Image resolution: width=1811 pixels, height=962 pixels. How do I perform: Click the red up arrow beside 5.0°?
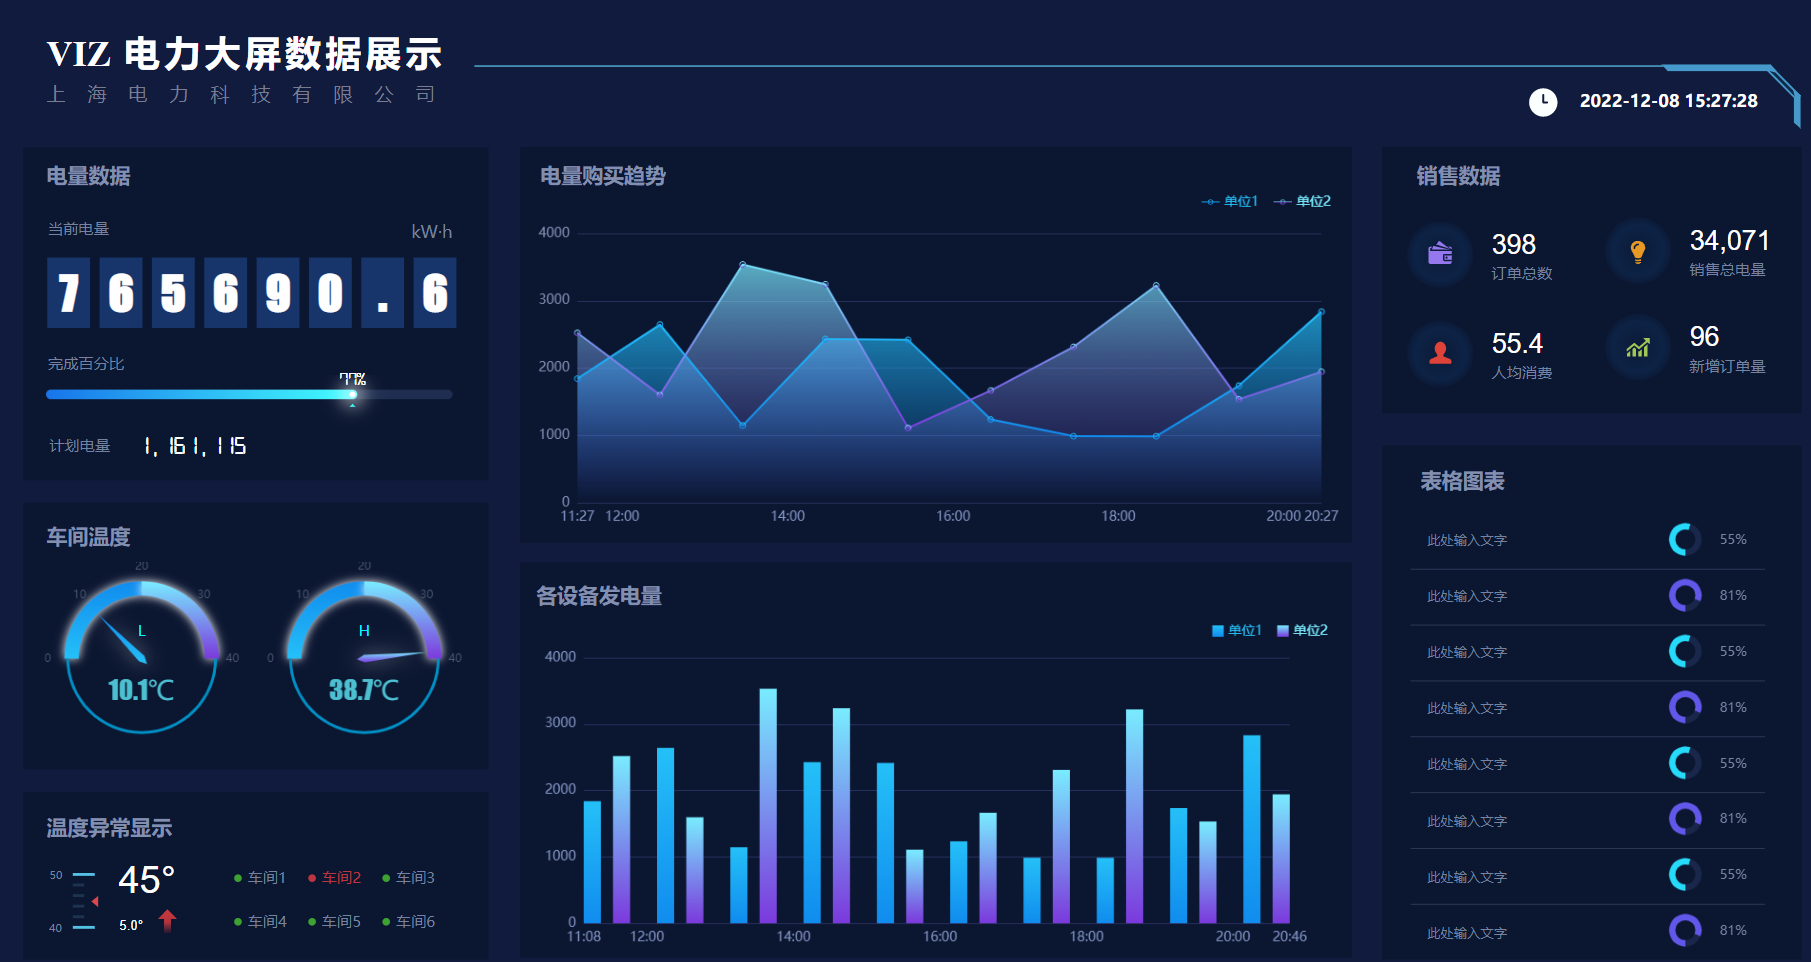click(x=168, y=921)
